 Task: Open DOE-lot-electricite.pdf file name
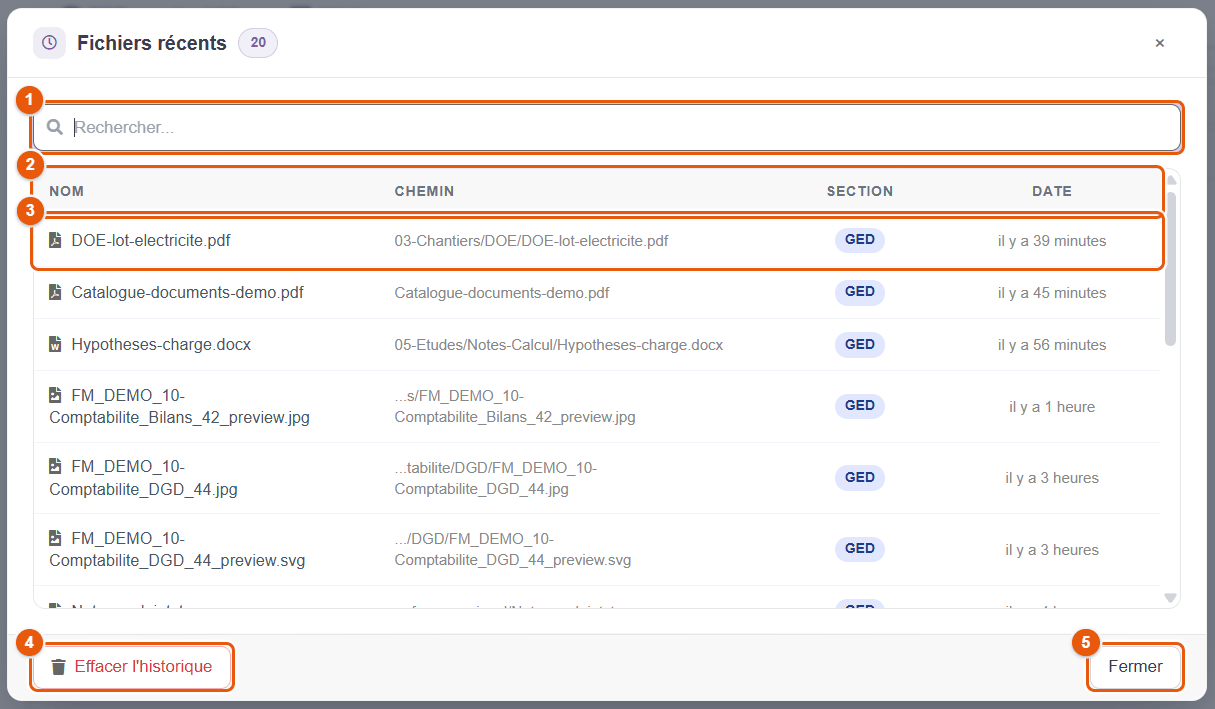pyautogui.click(x=151, y=240)
